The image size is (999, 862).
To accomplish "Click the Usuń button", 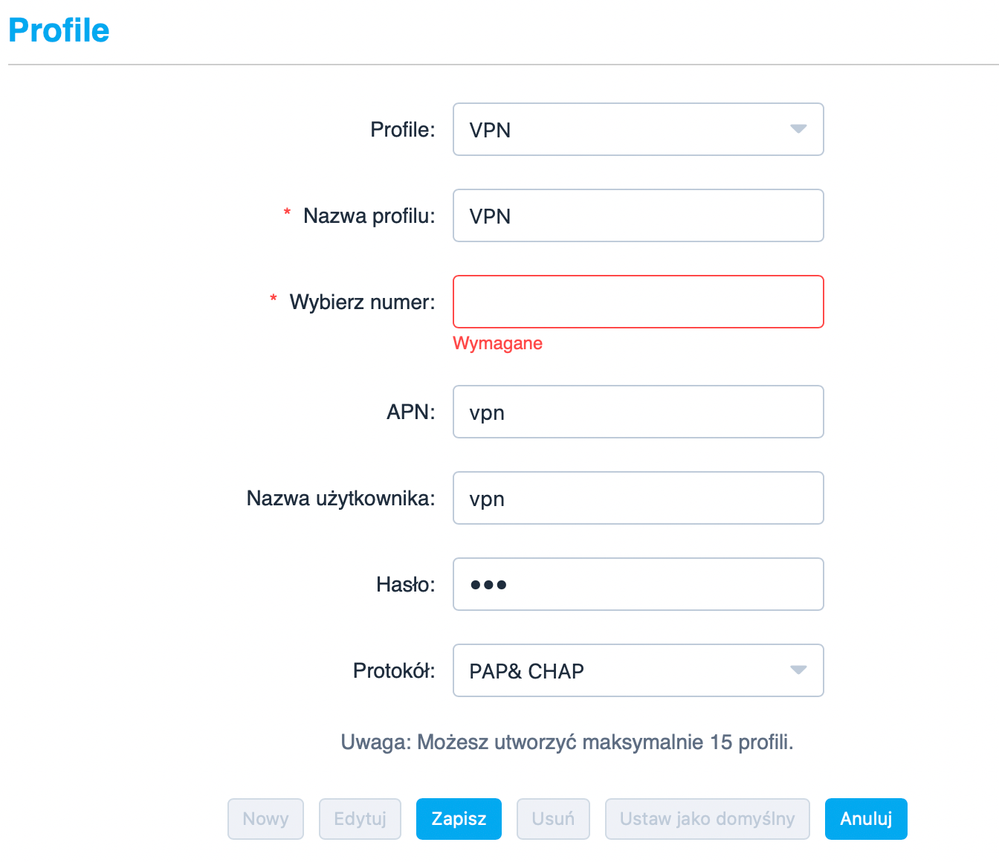I will (553, 818).
